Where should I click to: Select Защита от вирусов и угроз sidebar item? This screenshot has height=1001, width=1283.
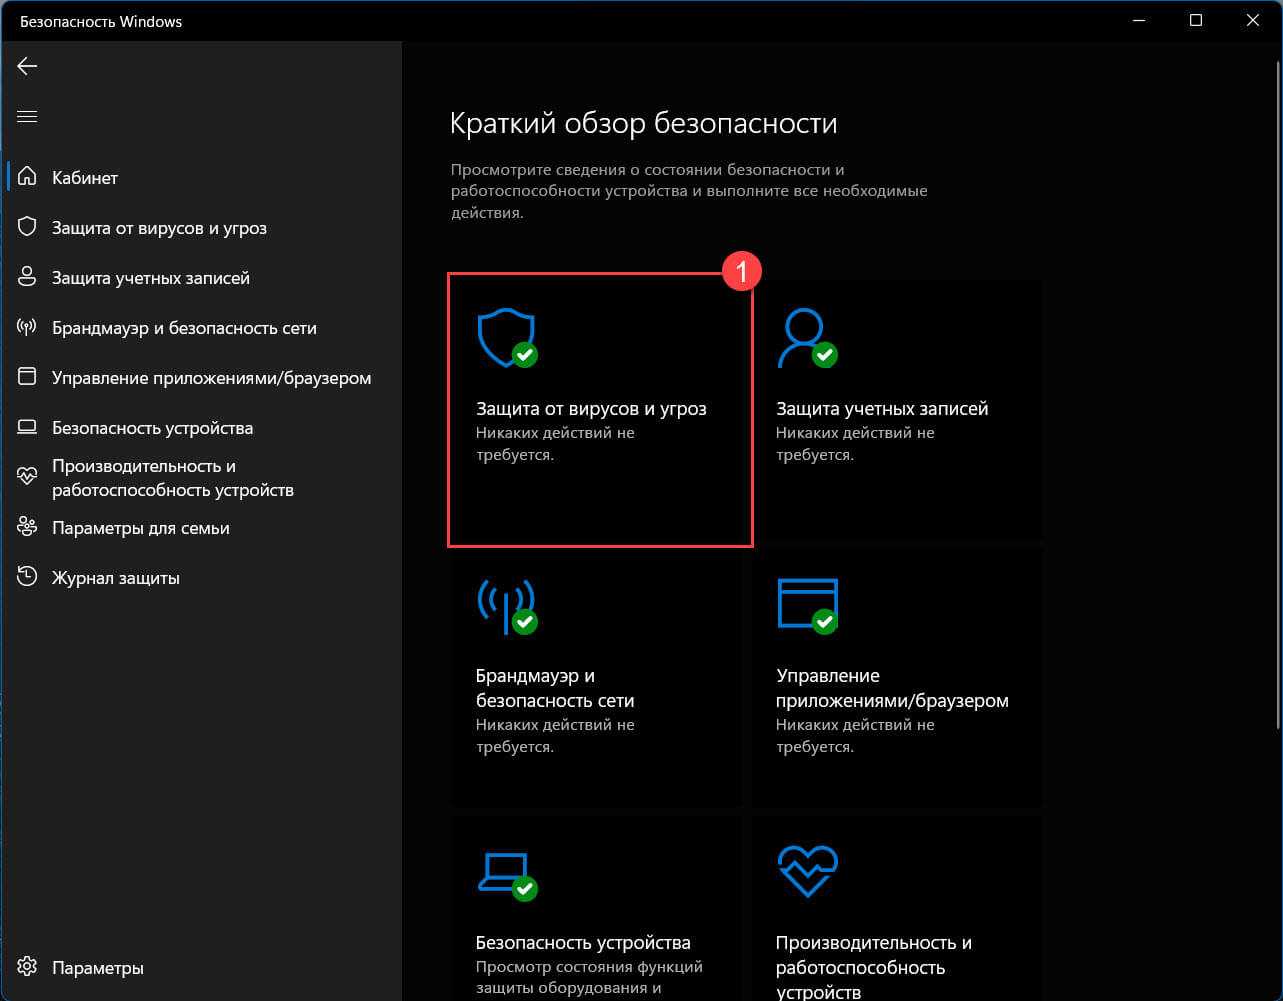tap(159, 228)
